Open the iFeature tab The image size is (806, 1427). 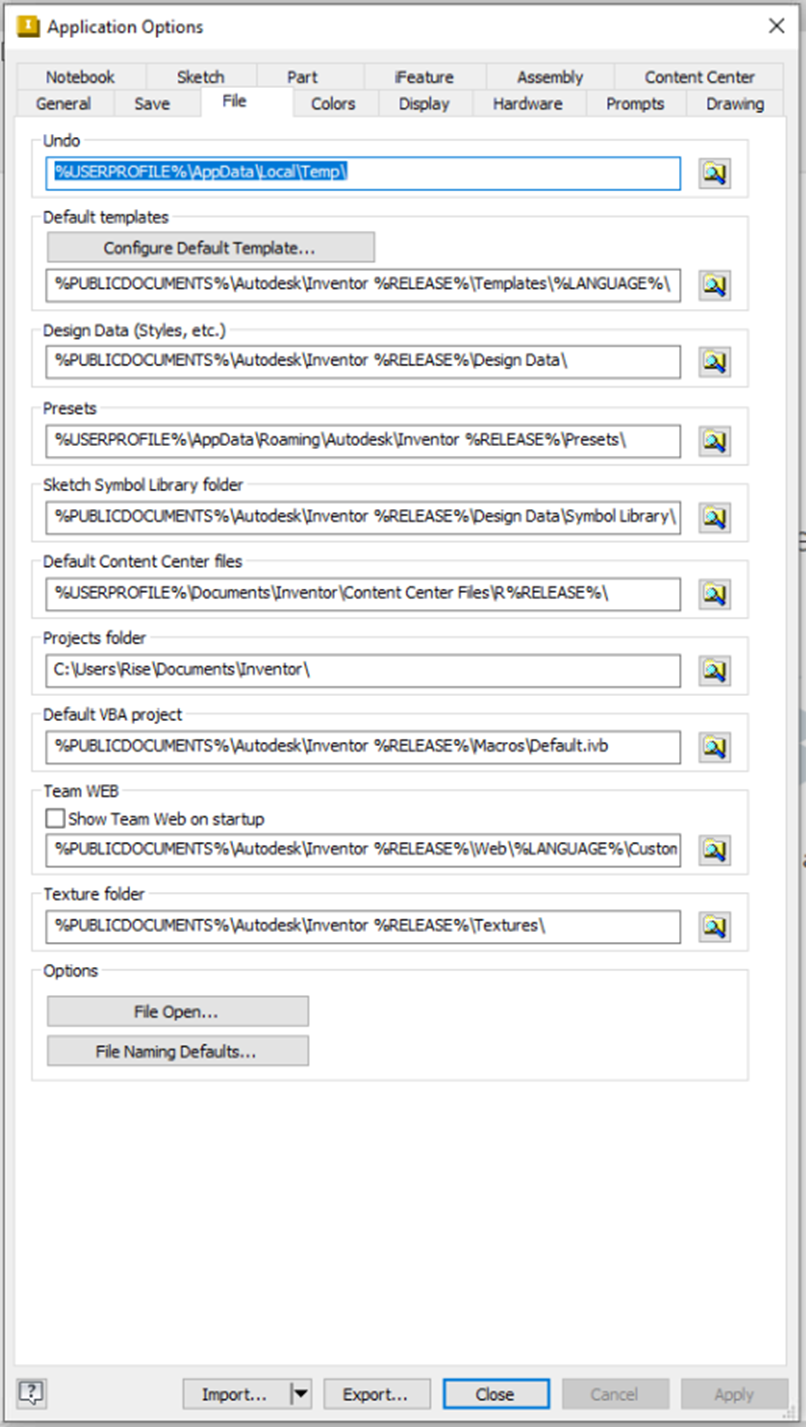tap(424, 77)
